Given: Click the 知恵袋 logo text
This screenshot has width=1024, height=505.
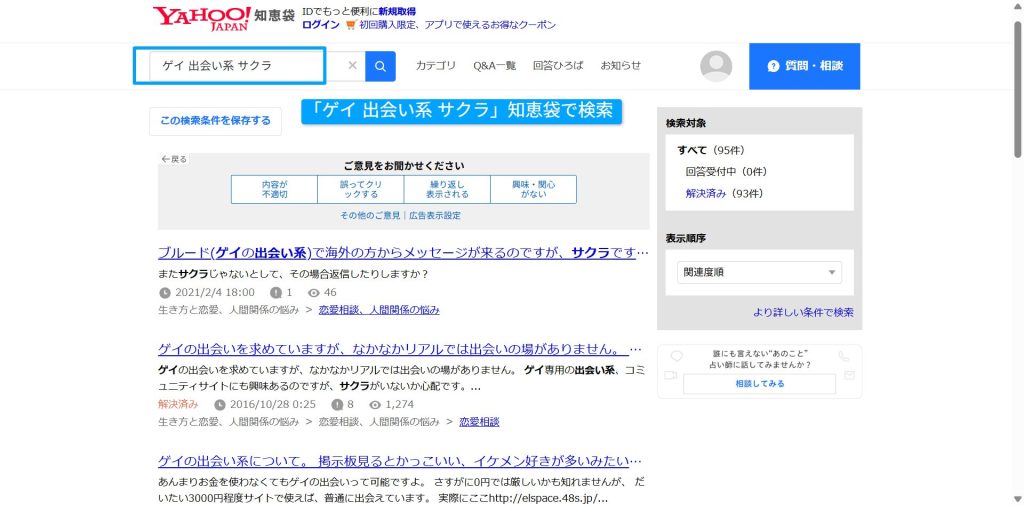Looking at the screenshot, I should 274,14.
